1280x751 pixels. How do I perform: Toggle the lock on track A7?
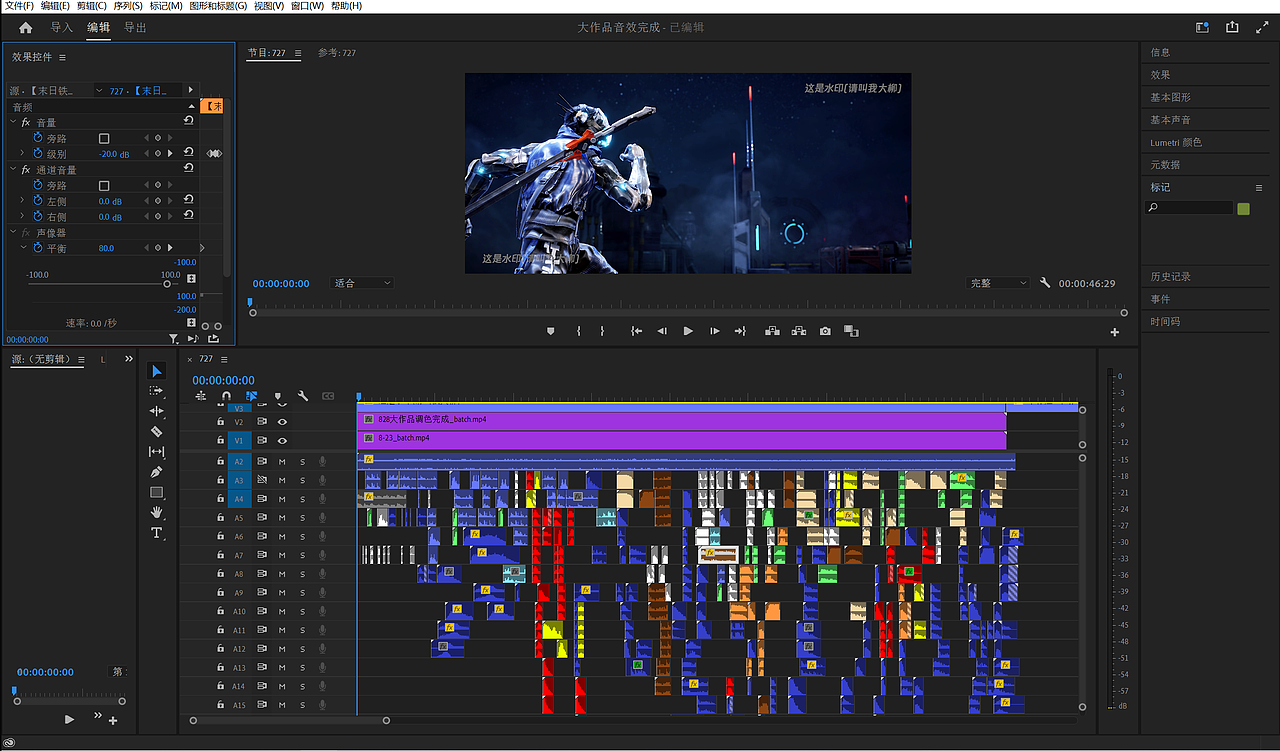click(221, 555)
